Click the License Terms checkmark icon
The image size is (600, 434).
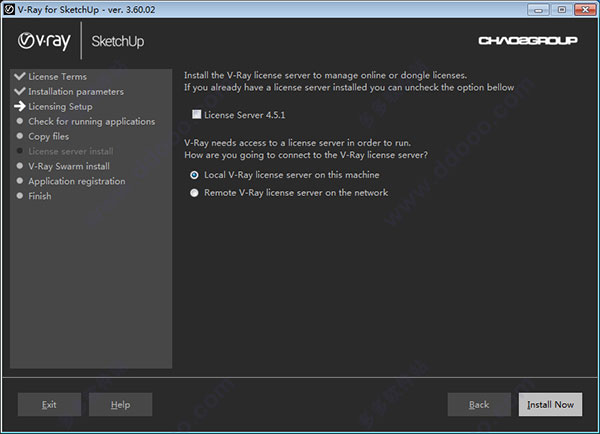(20, 76)
